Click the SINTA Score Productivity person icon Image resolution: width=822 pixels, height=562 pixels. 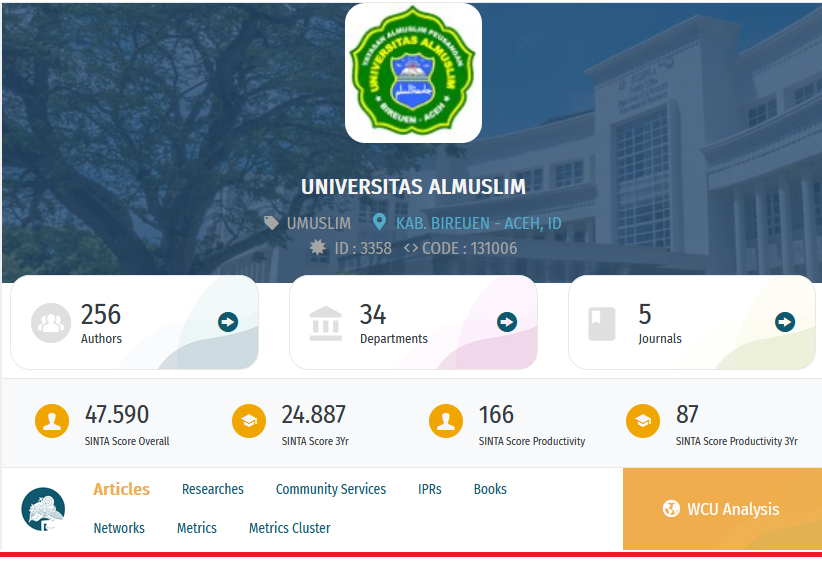pyautogui.click(x=446, y=421)
